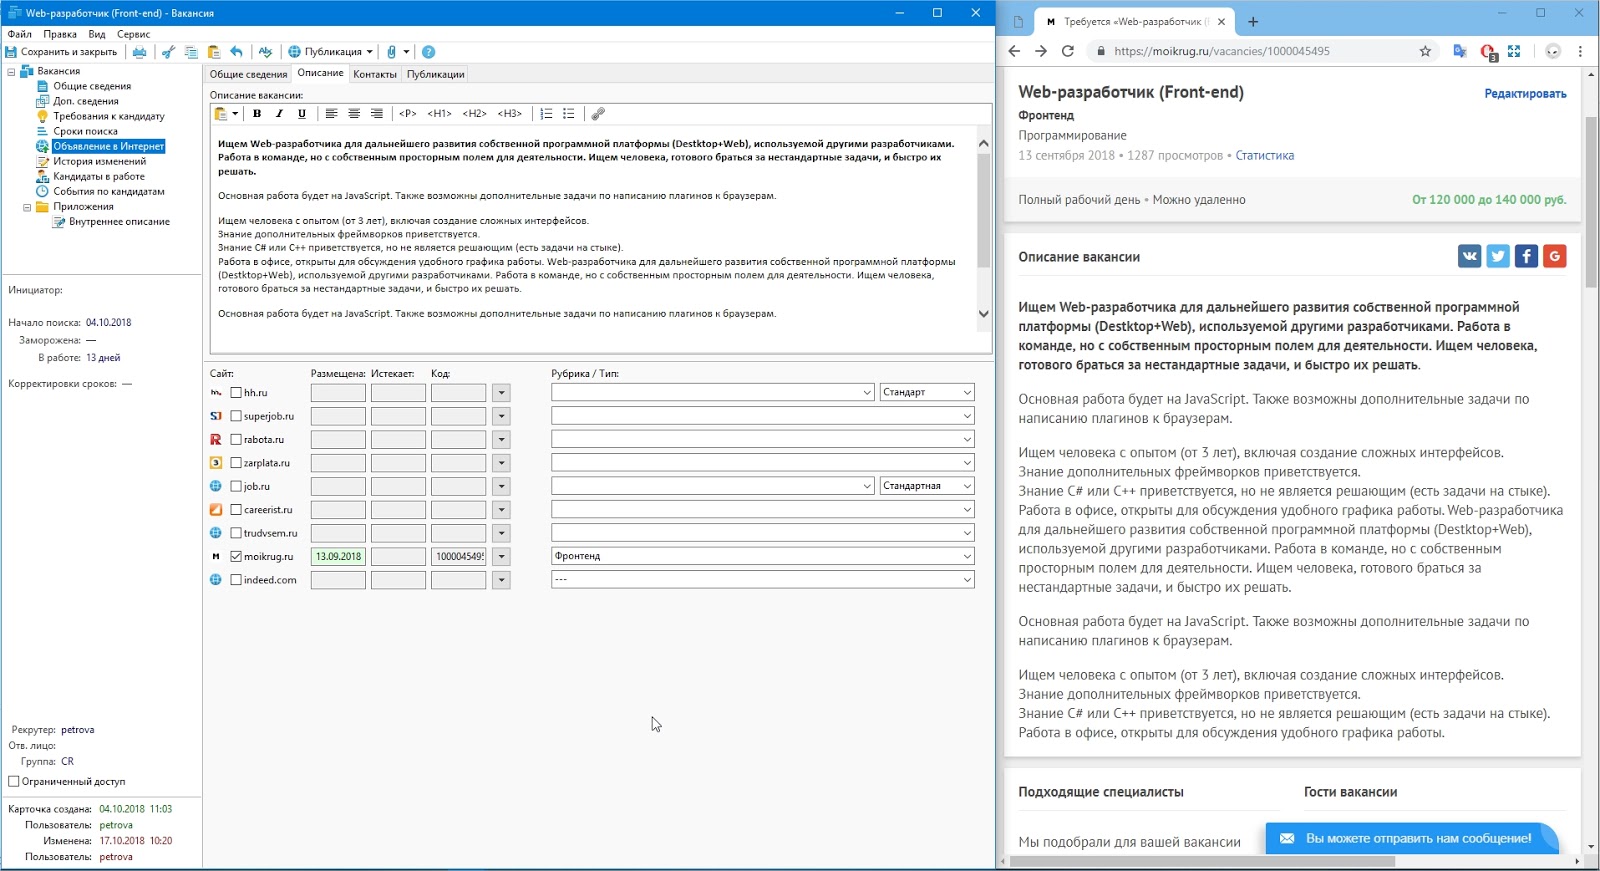
Task: Align text right in description editor
Action: tap(377, 114)
